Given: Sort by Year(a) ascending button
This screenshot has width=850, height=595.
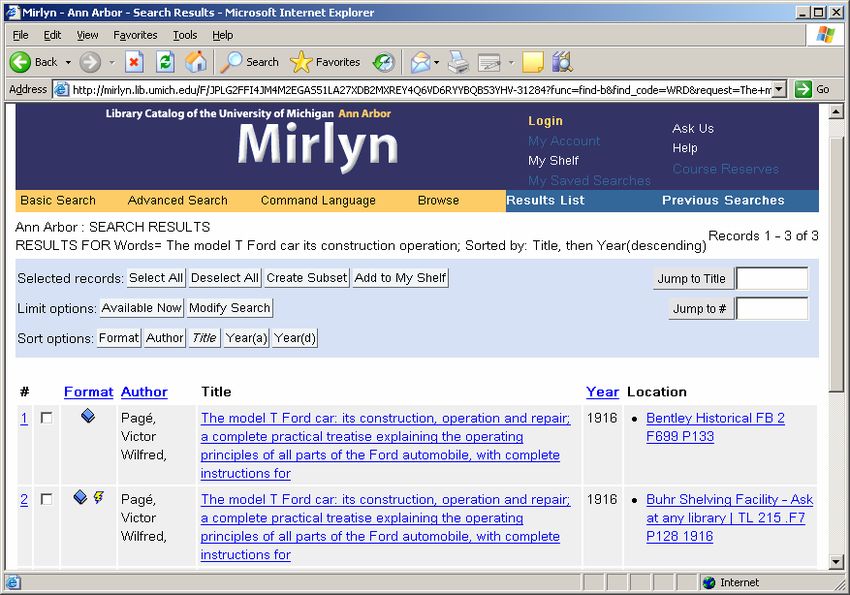Looking at the screenshot, I should coord(247,338).
